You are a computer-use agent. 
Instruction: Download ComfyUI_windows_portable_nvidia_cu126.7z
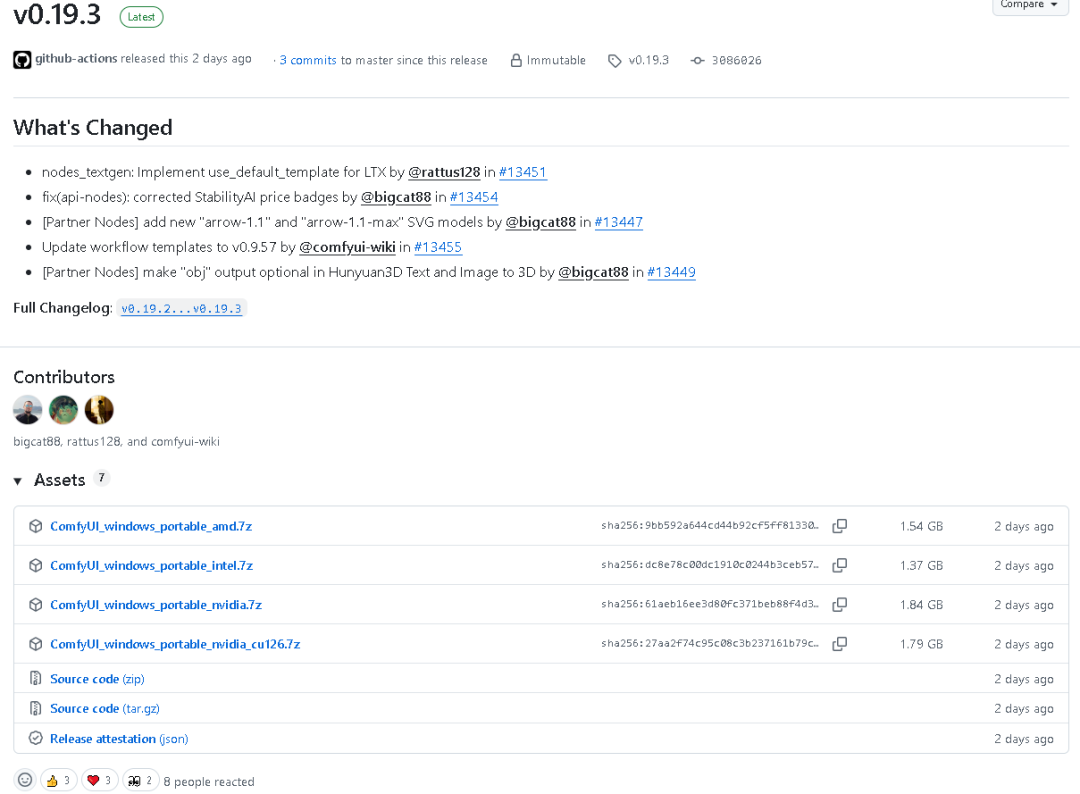click(x=175, y=644)
